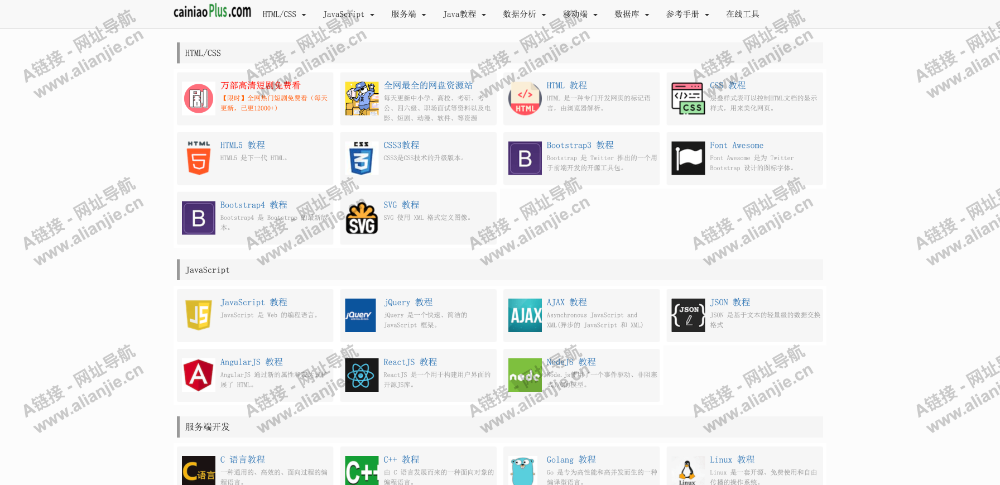Click the AngularJS red shield icon
The height and width of the screenshot is (485, 1000).
coord(198,375)
